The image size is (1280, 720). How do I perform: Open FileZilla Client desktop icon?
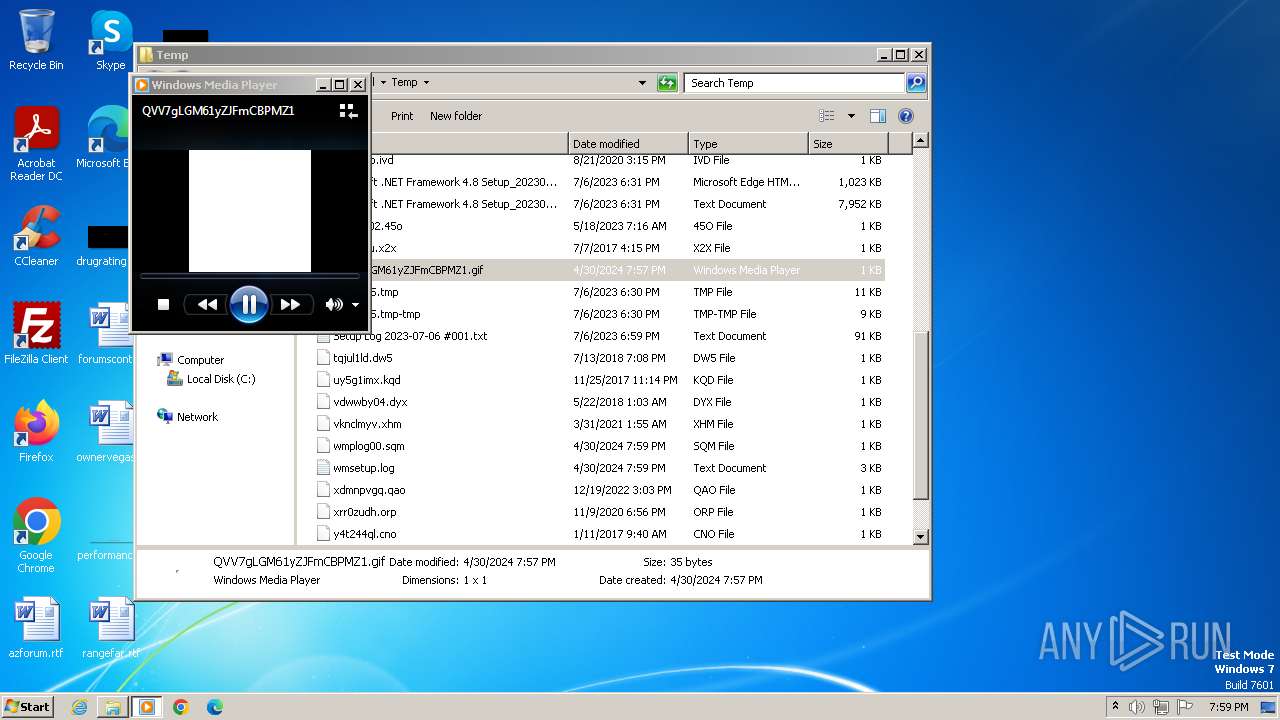(36, 333)
